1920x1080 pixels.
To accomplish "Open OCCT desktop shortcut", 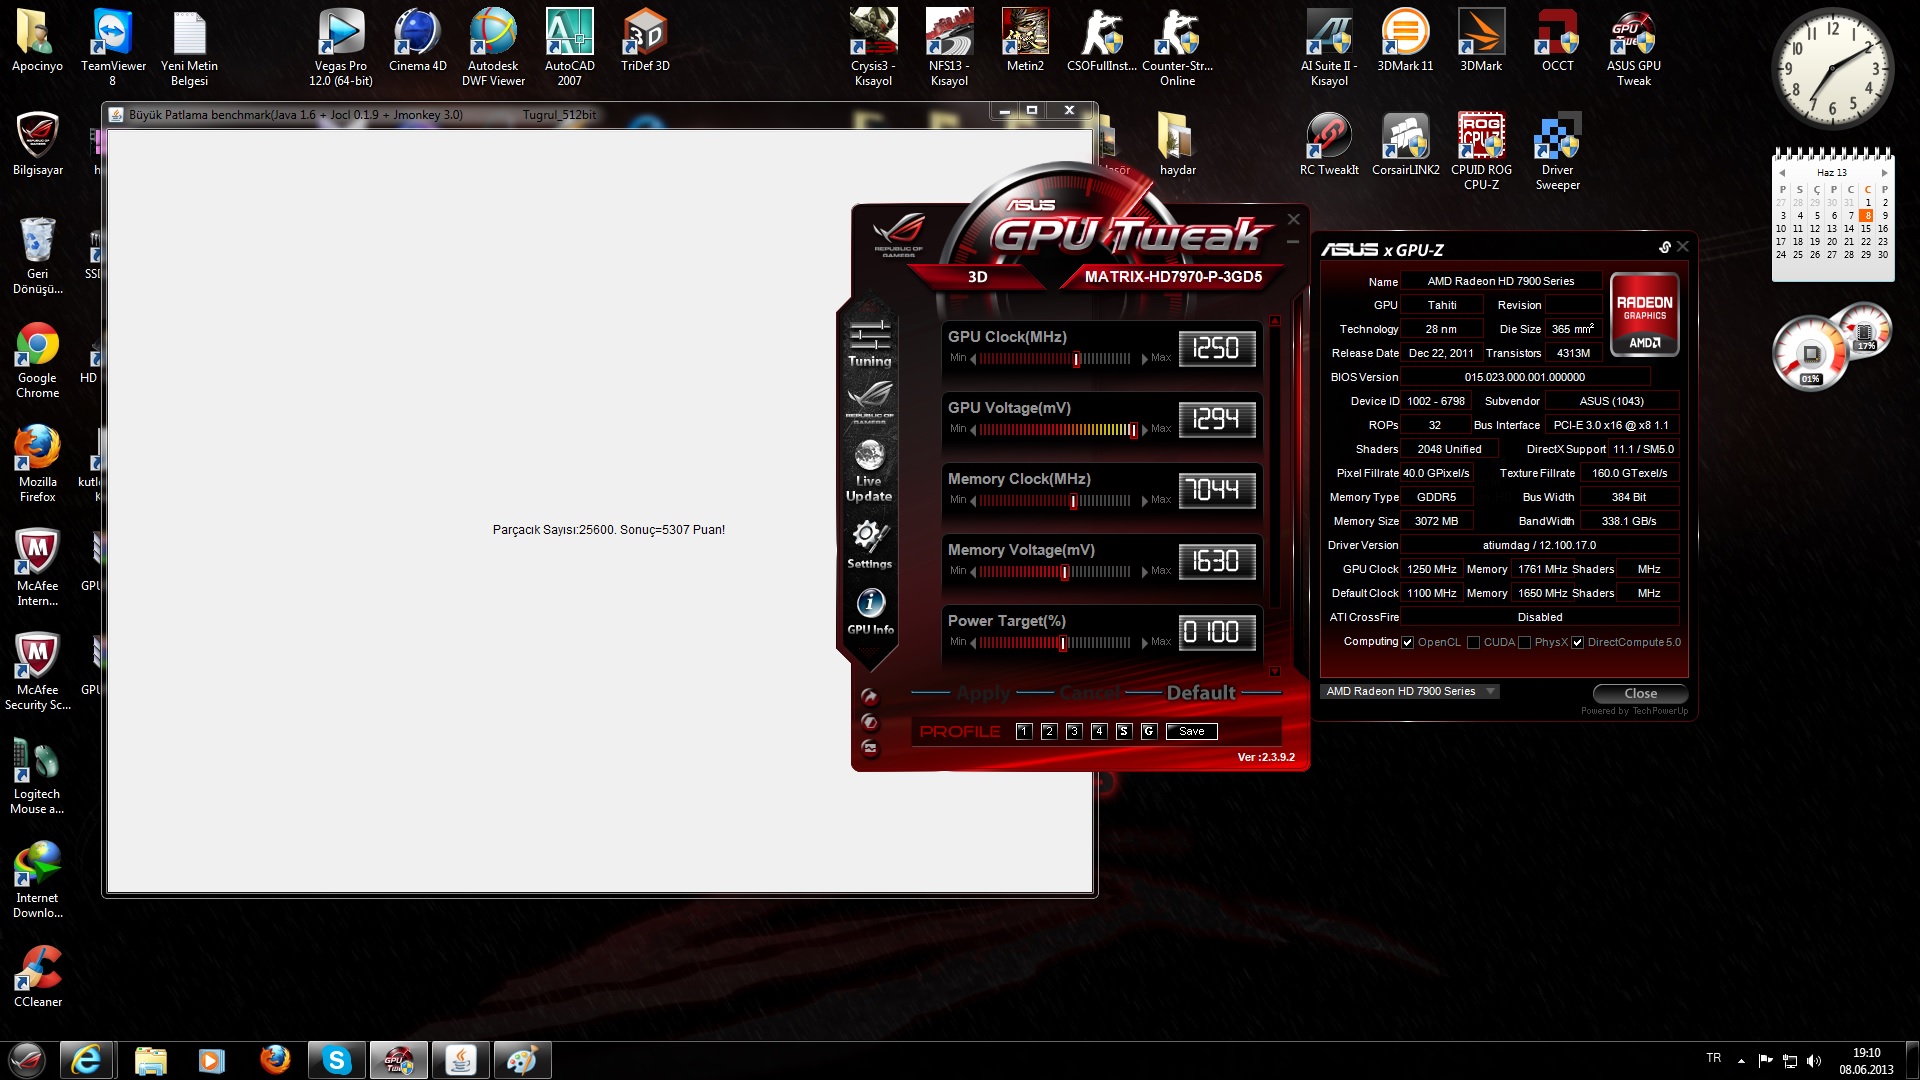I will click(x=1557, y=41).
